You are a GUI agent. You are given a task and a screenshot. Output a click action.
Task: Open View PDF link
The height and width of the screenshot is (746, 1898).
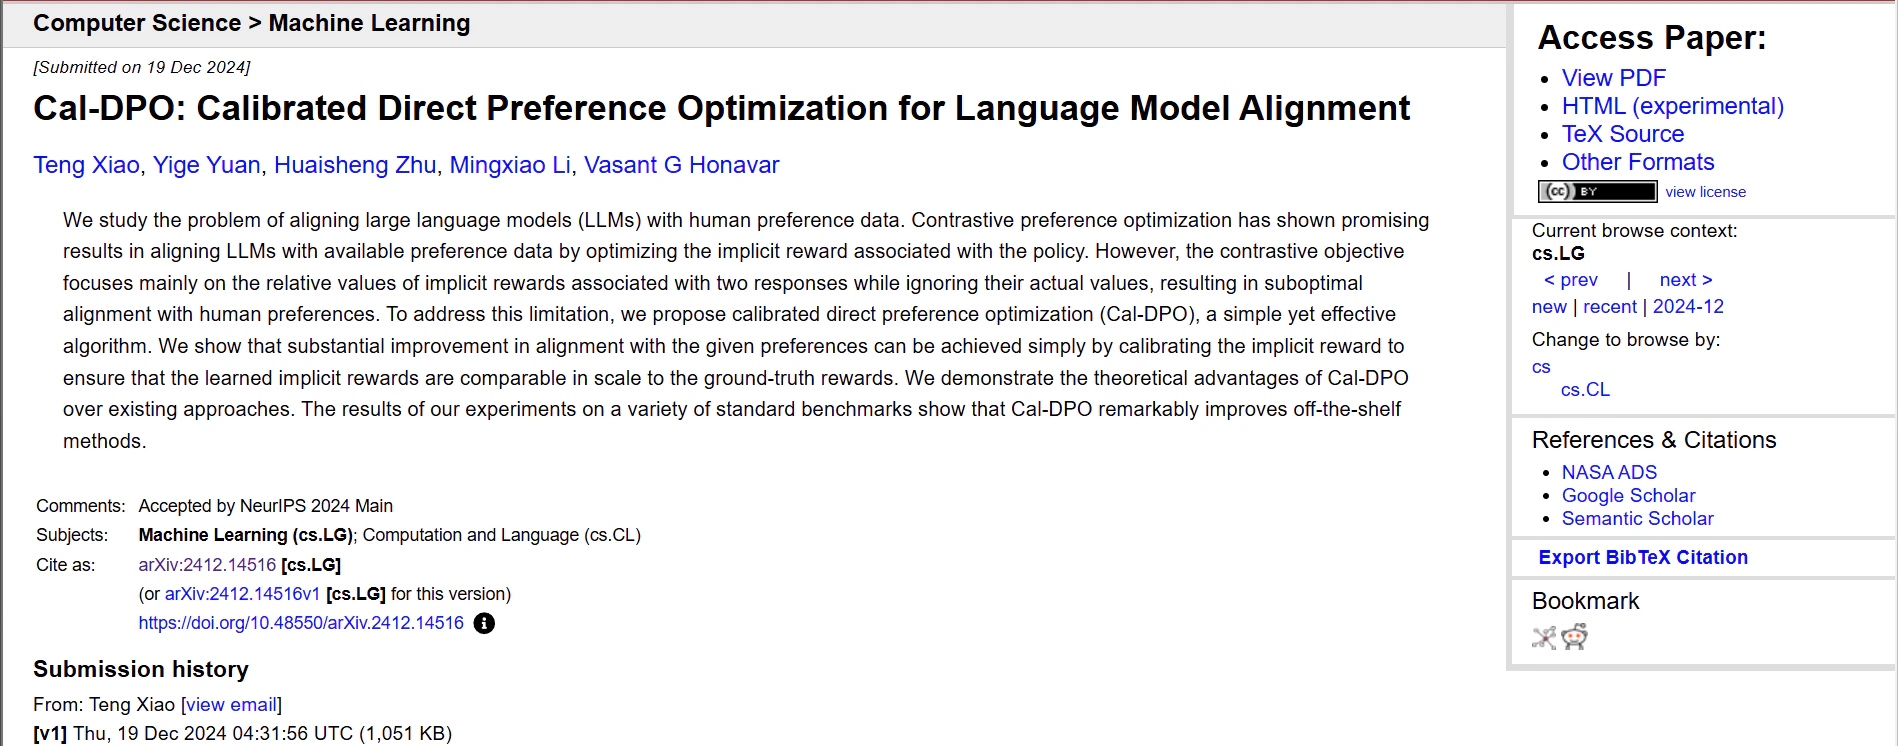pos(1613,78)
